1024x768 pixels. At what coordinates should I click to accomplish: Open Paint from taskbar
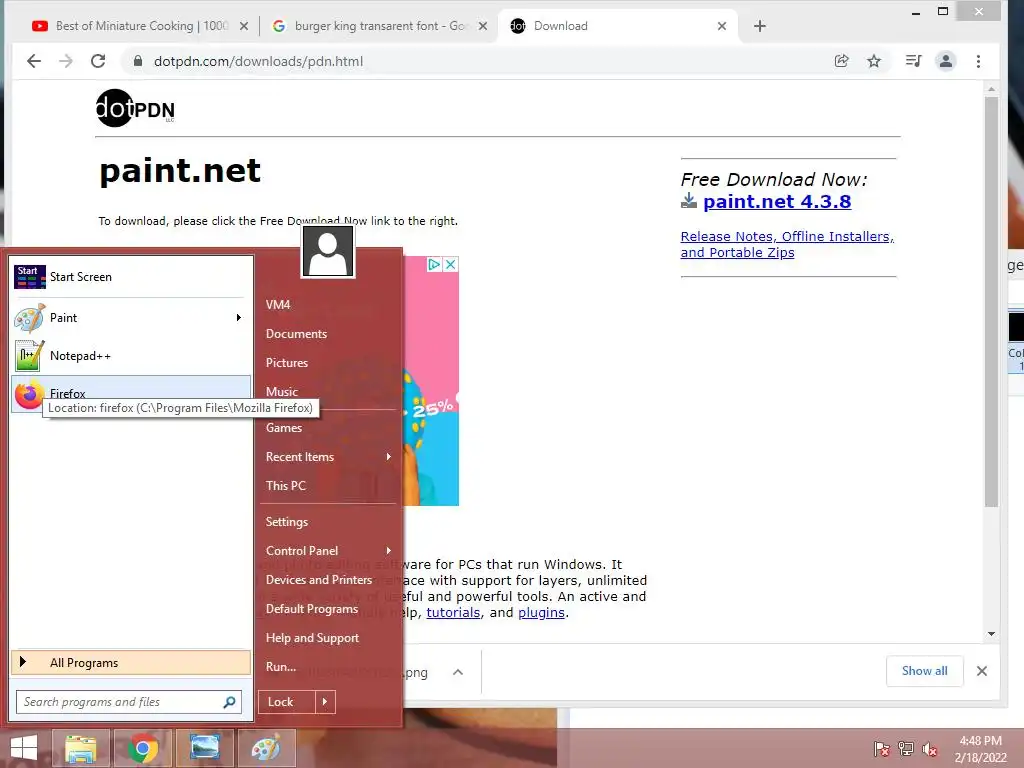click(266, 748)
